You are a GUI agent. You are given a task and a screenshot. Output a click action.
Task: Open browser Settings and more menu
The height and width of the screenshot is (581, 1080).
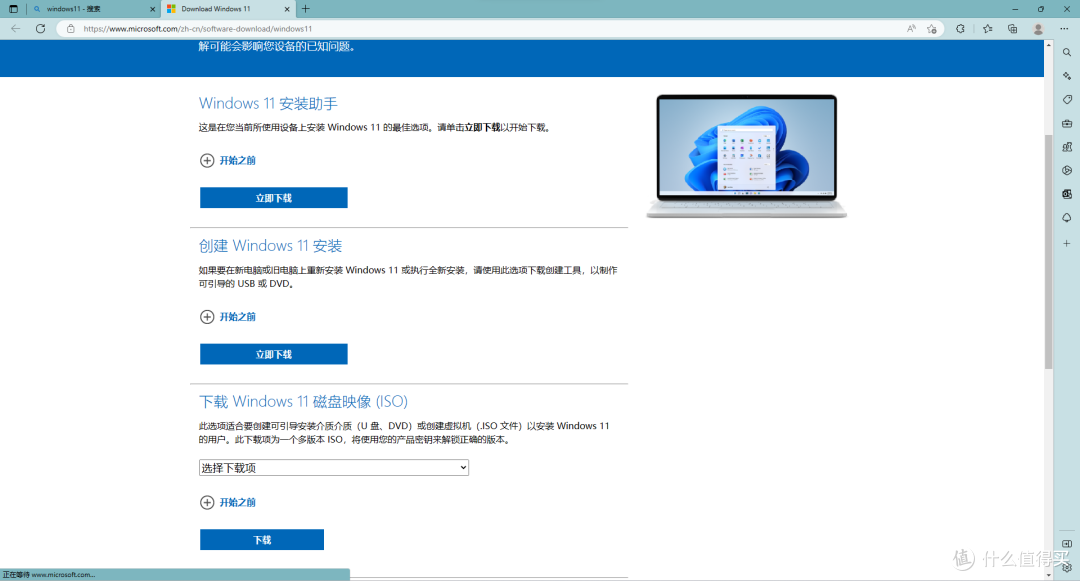point(1064,29)
